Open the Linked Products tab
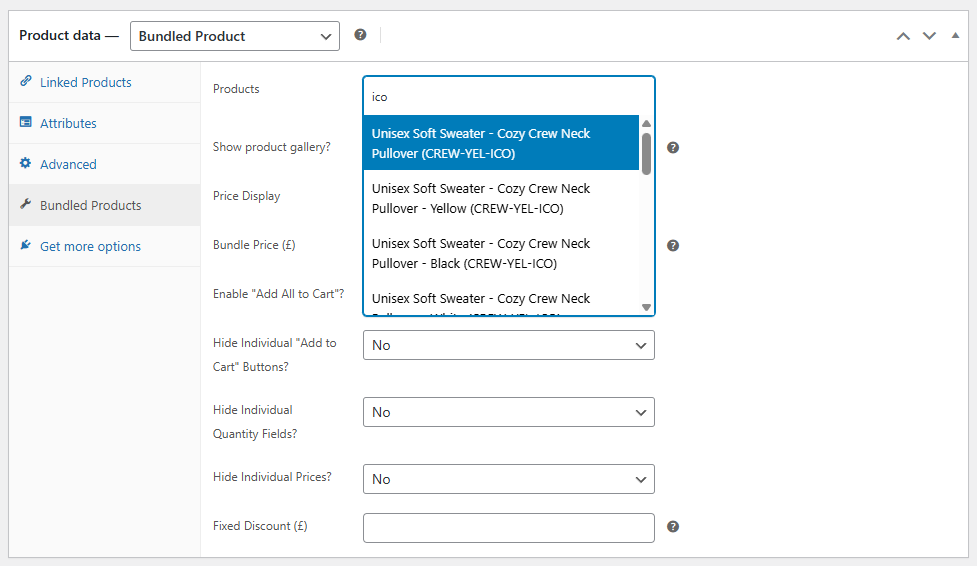The width and height of the screenshot is (977, 566). click(x=105, y=82)
